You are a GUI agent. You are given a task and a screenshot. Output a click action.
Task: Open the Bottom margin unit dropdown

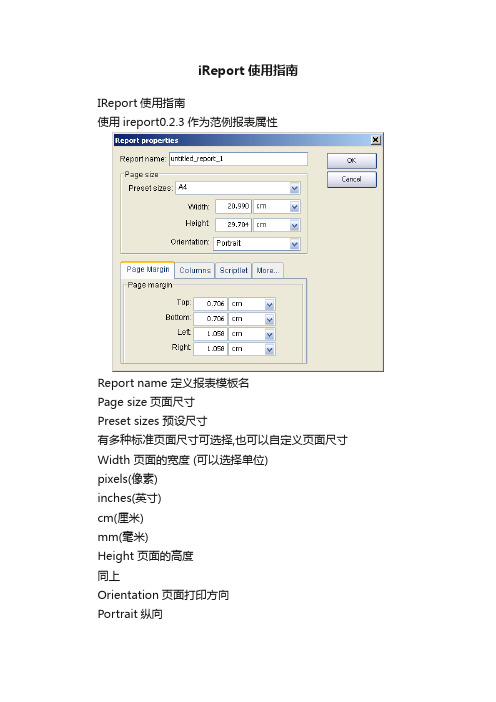click(x=252, y=319)
